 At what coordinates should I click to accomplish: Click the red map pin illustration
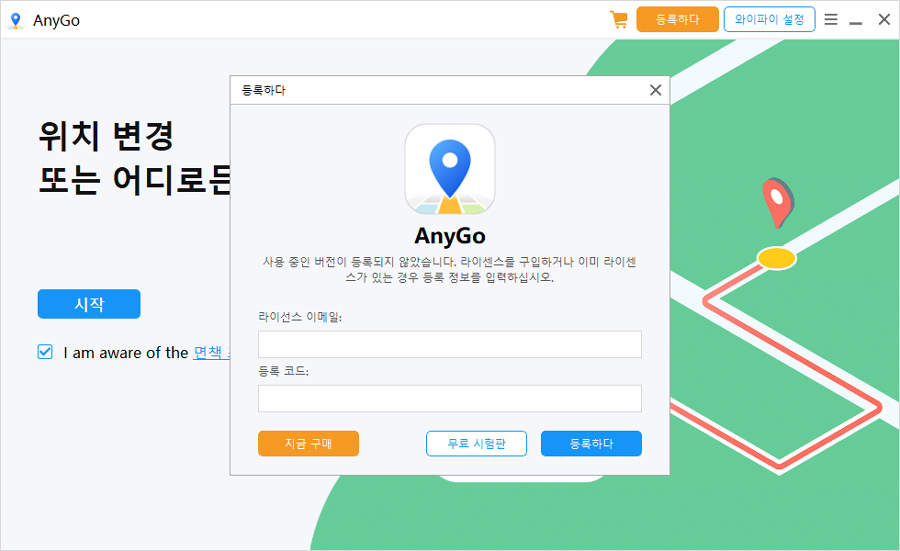(778, 203)
